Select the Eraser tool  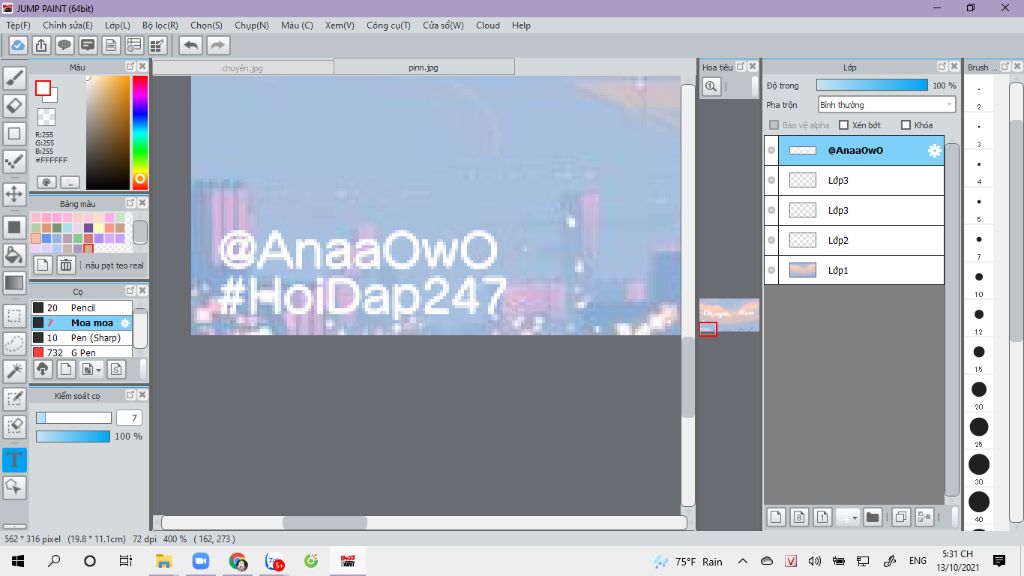click(x=14, y=105)
